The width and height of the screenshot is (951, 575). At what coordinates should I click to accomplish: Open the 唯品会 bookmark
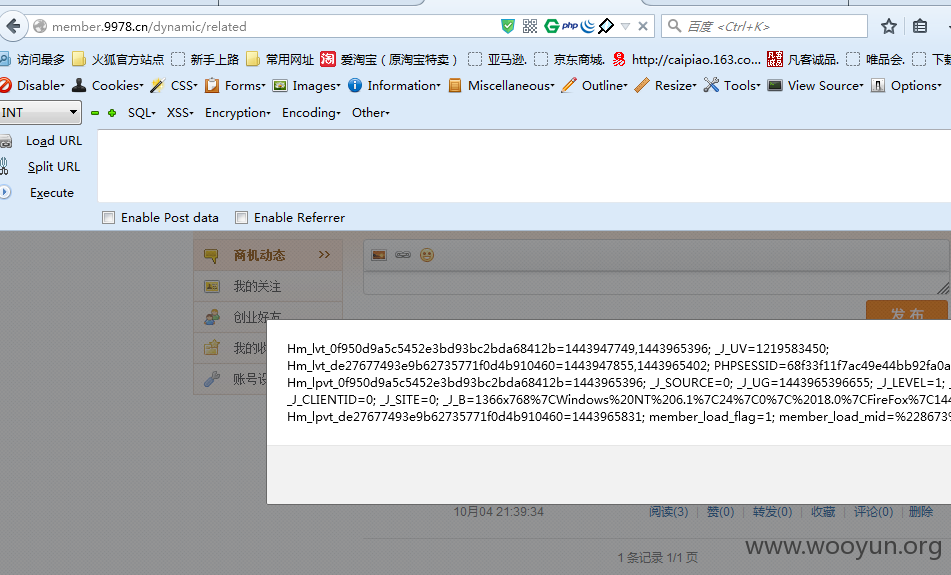tap(876, 59)
